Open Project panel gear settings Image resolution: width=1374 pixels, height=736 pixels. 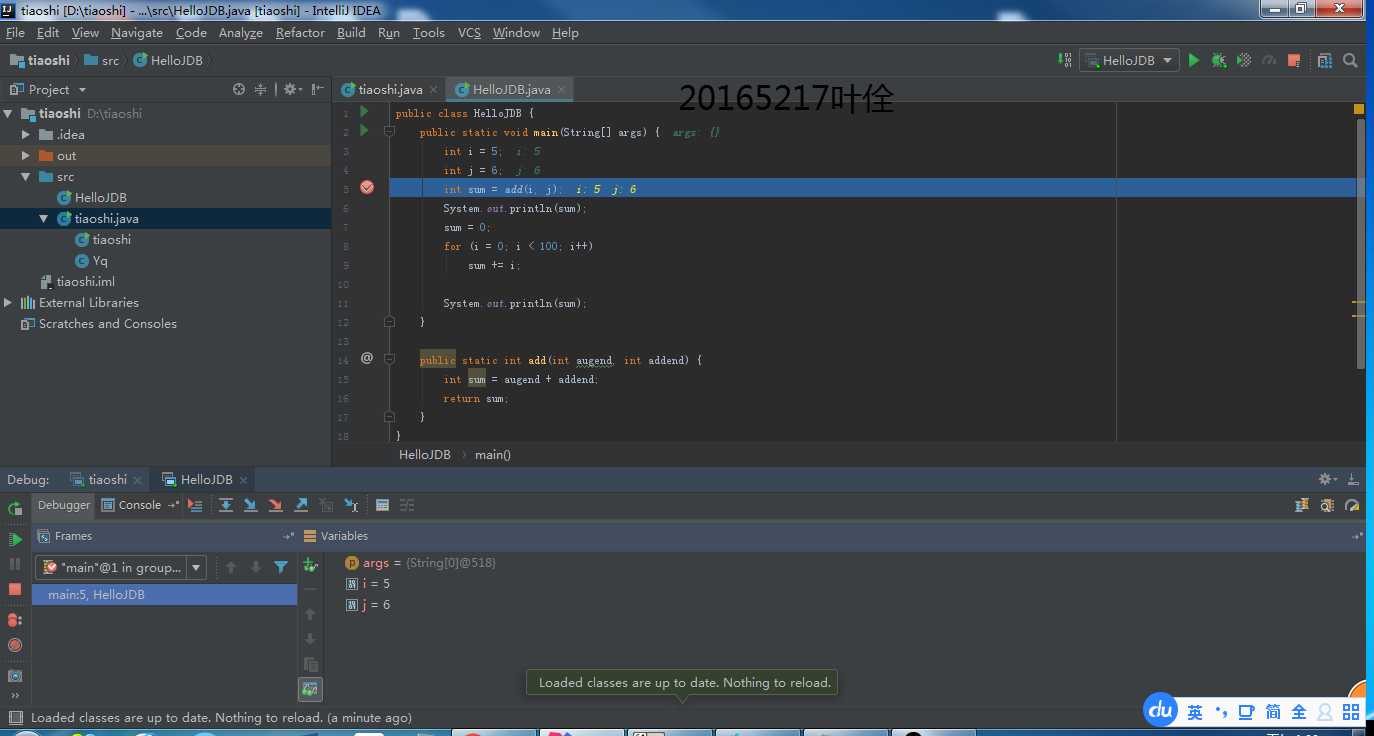tap(292, 89)
